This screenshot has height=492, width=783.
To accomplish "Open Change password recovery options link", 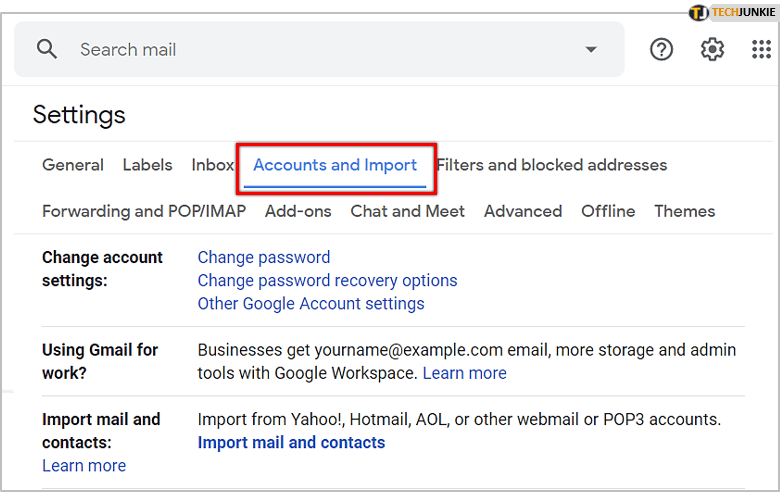I will 327,280.
